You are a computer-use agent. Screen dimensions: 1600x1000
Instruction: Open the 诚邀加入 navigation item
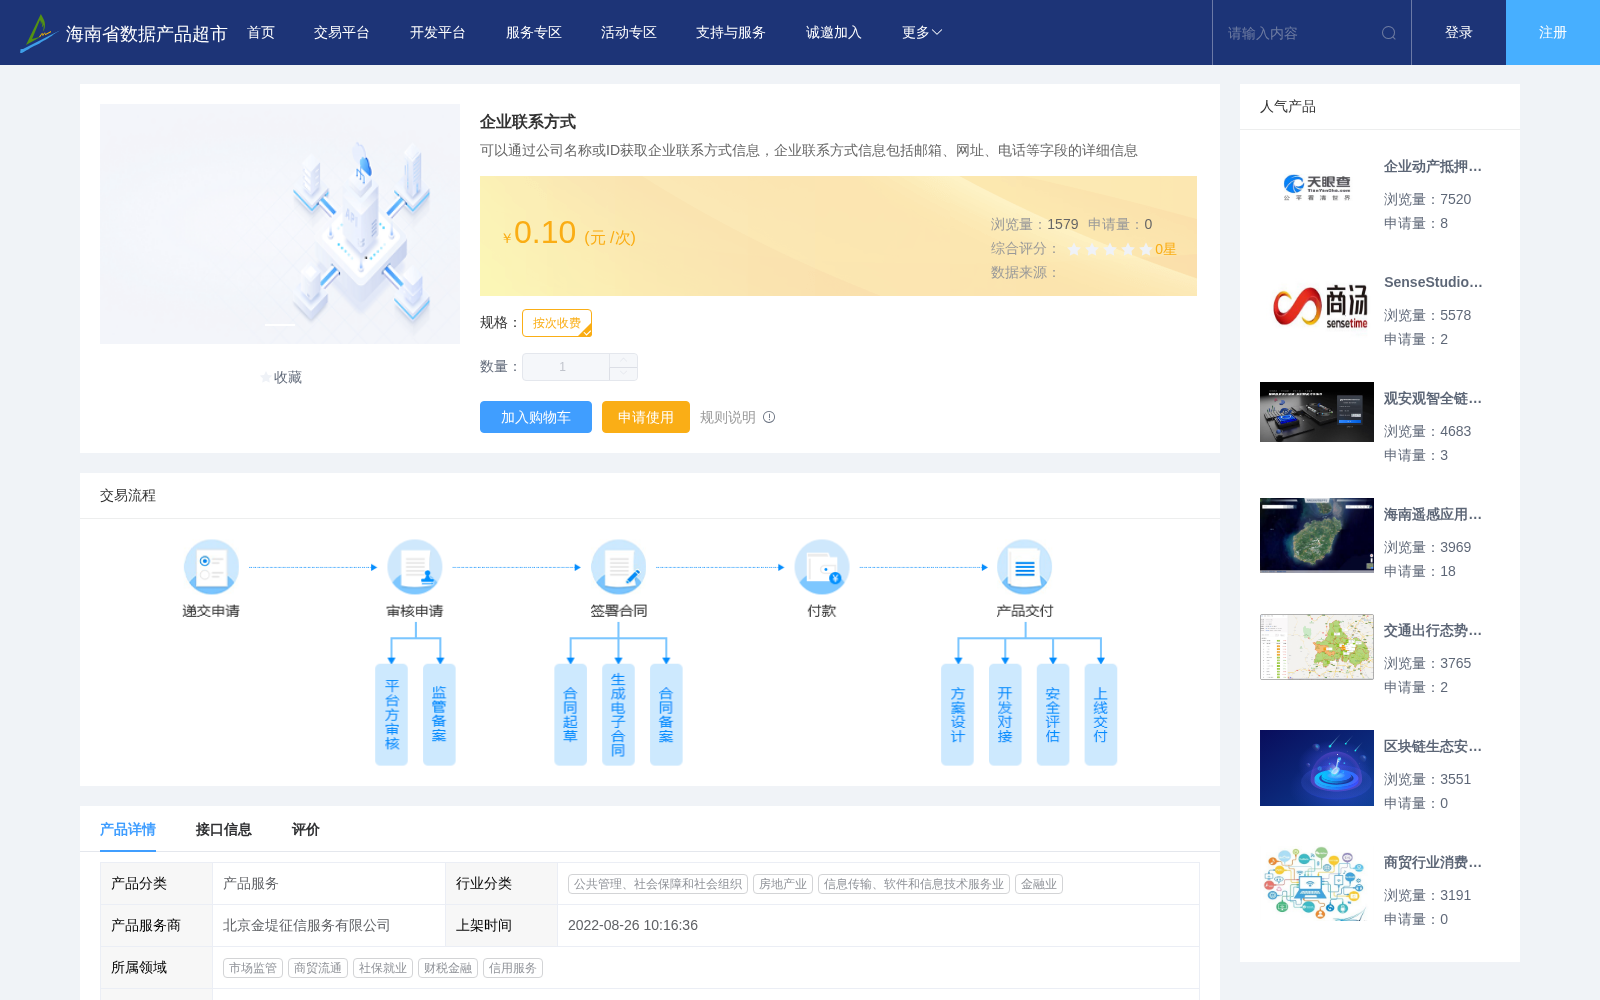click(x=834, y=33)
